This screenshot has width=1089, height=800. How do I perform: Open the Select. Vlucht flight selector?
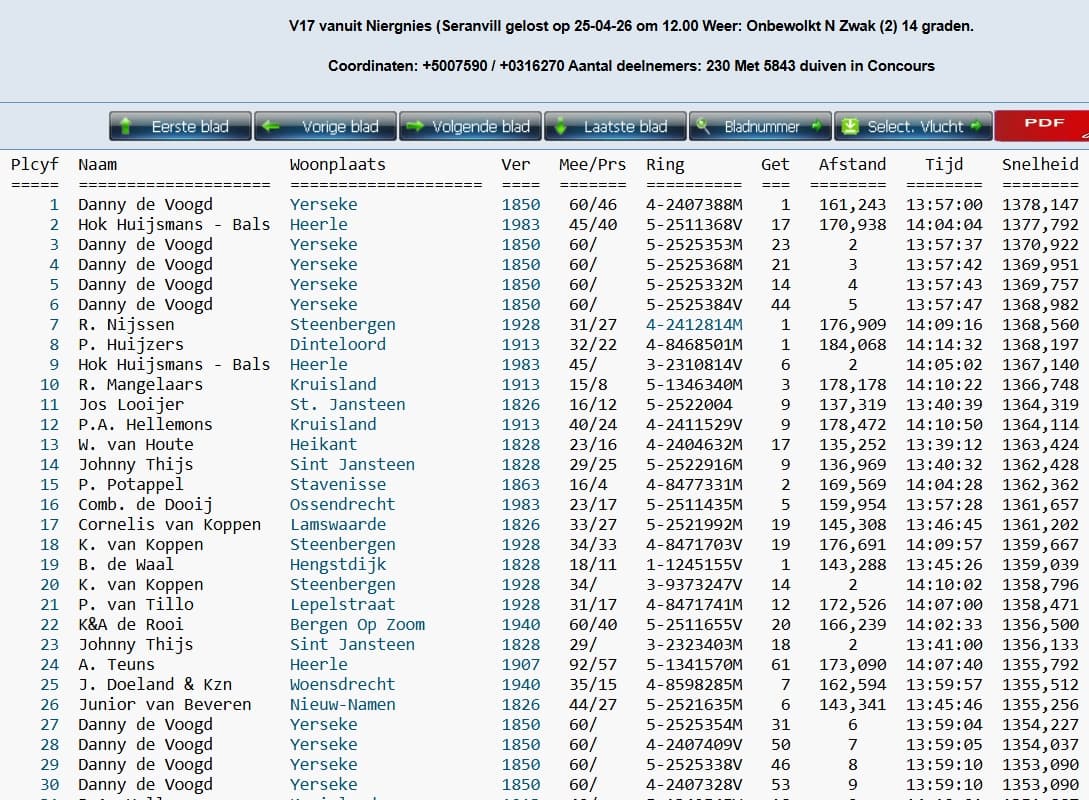(x=913, y=126)
